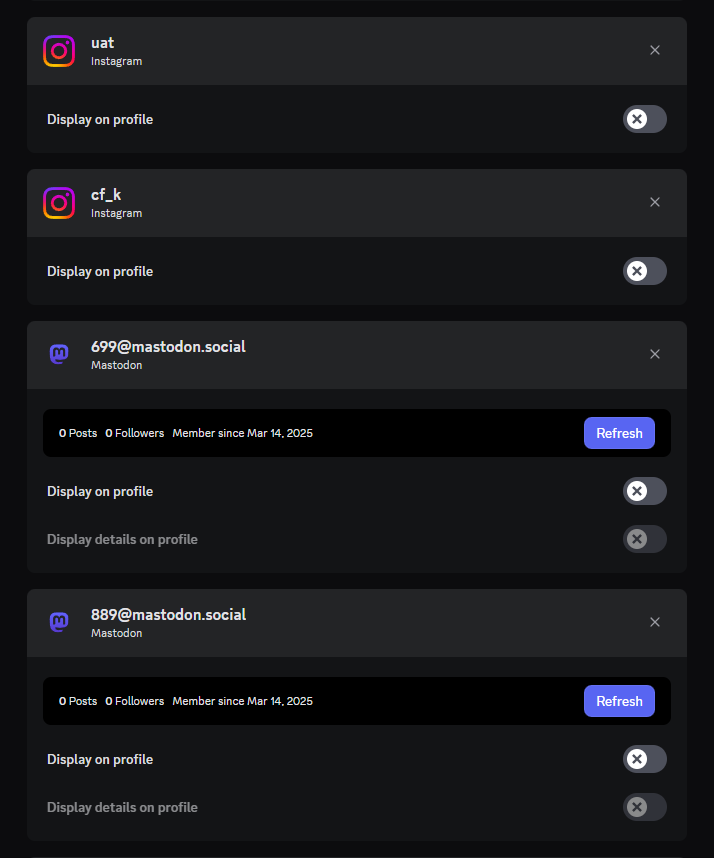
Task: Remove the cf_k Instagram connection
Action: pyautogui.click(x=655, y=202)
